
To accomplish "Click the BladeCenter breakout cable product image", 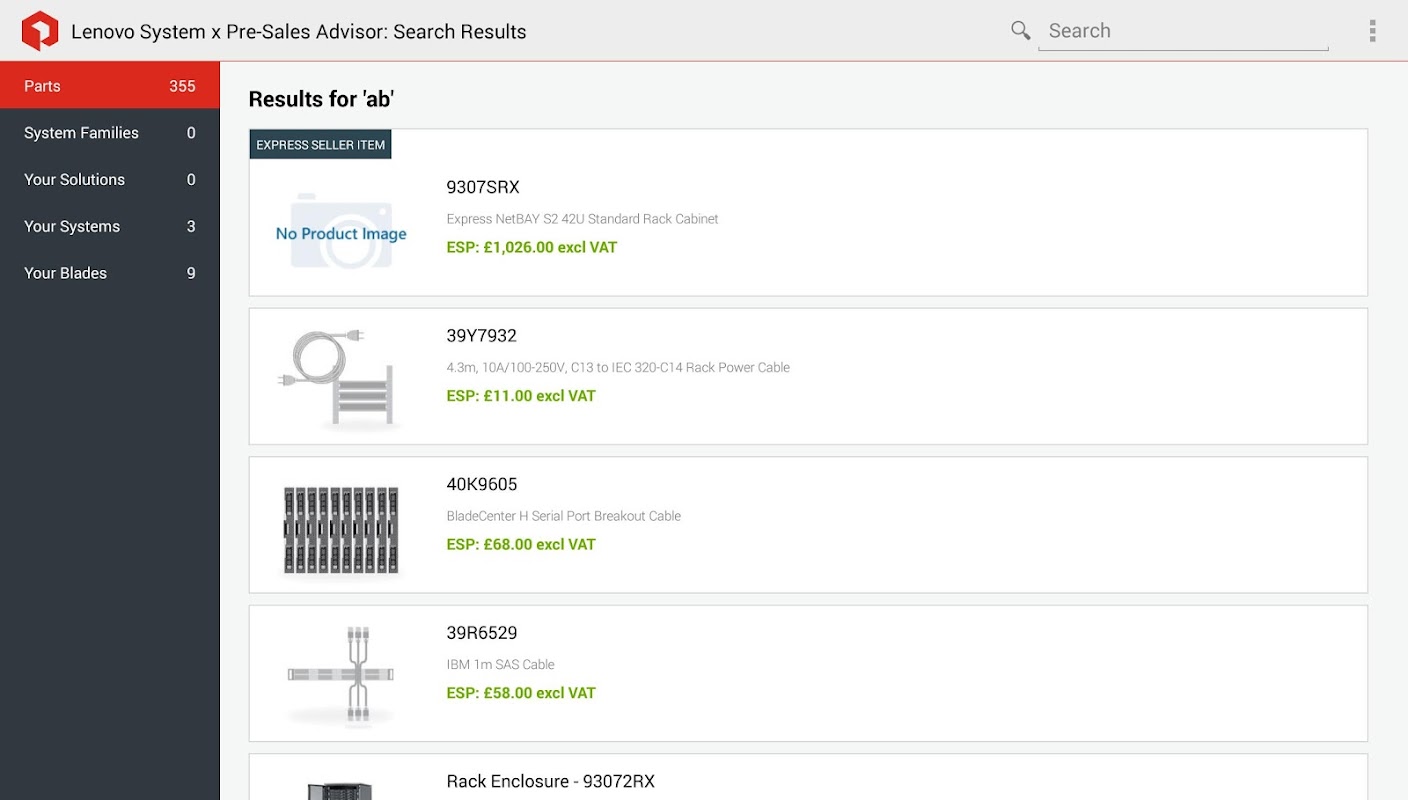I will 341,530.
